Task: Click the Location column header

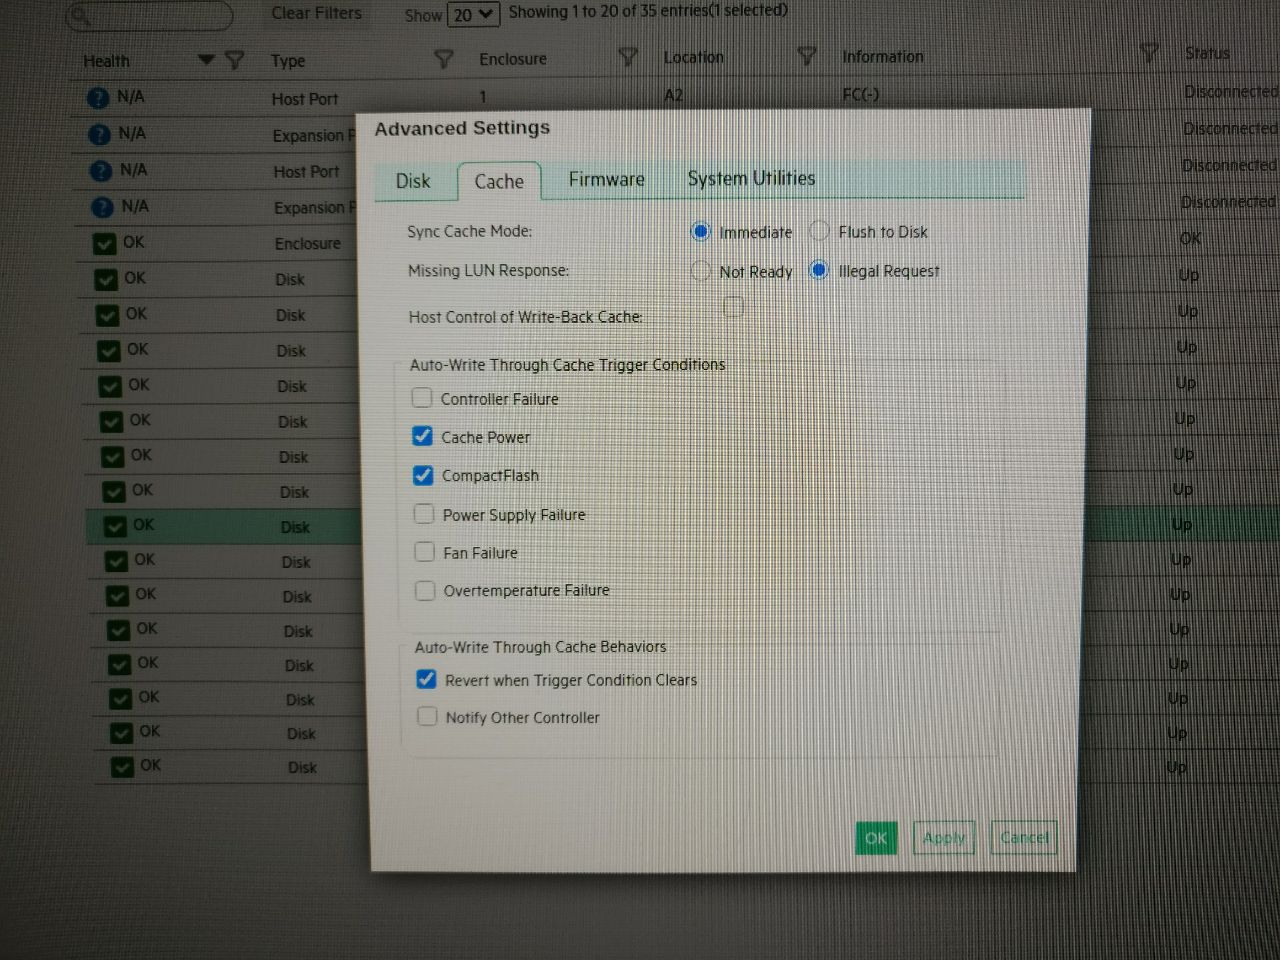Action: [x=694, y=57]
